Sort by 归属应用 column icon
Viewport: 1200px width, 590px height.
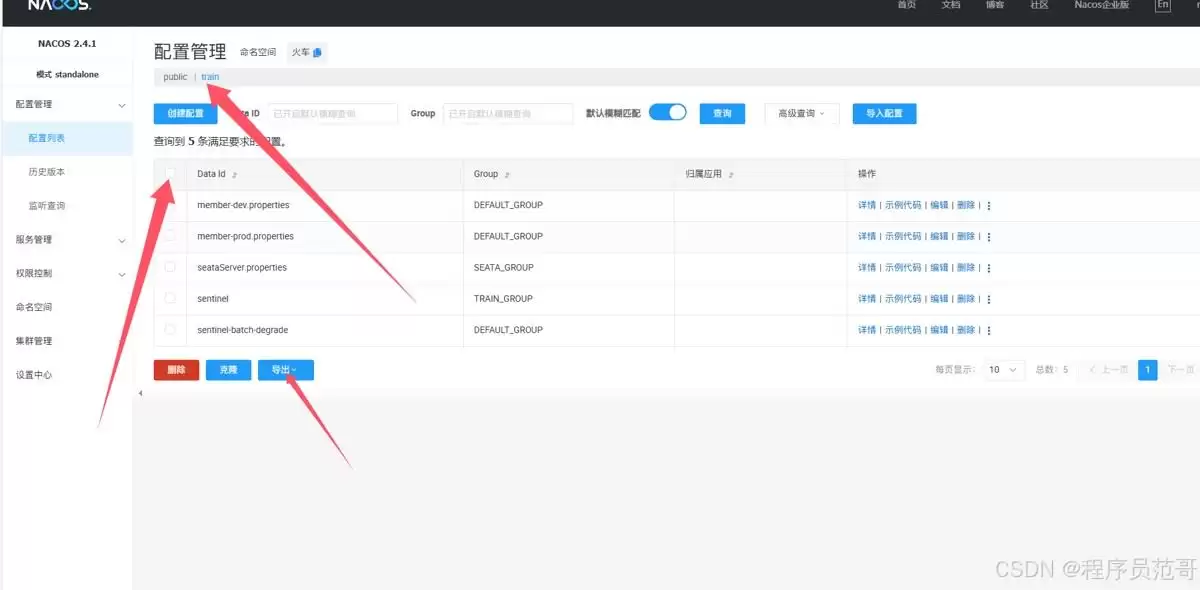[x=731, y=174]
